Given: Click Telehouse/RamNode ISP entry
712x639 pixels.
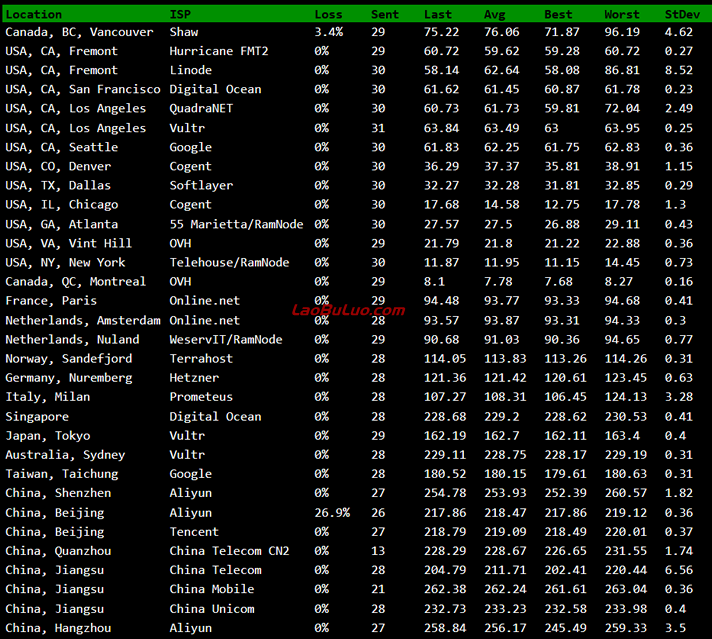Looking at the screenshot, I should click(x=229, y=263).
